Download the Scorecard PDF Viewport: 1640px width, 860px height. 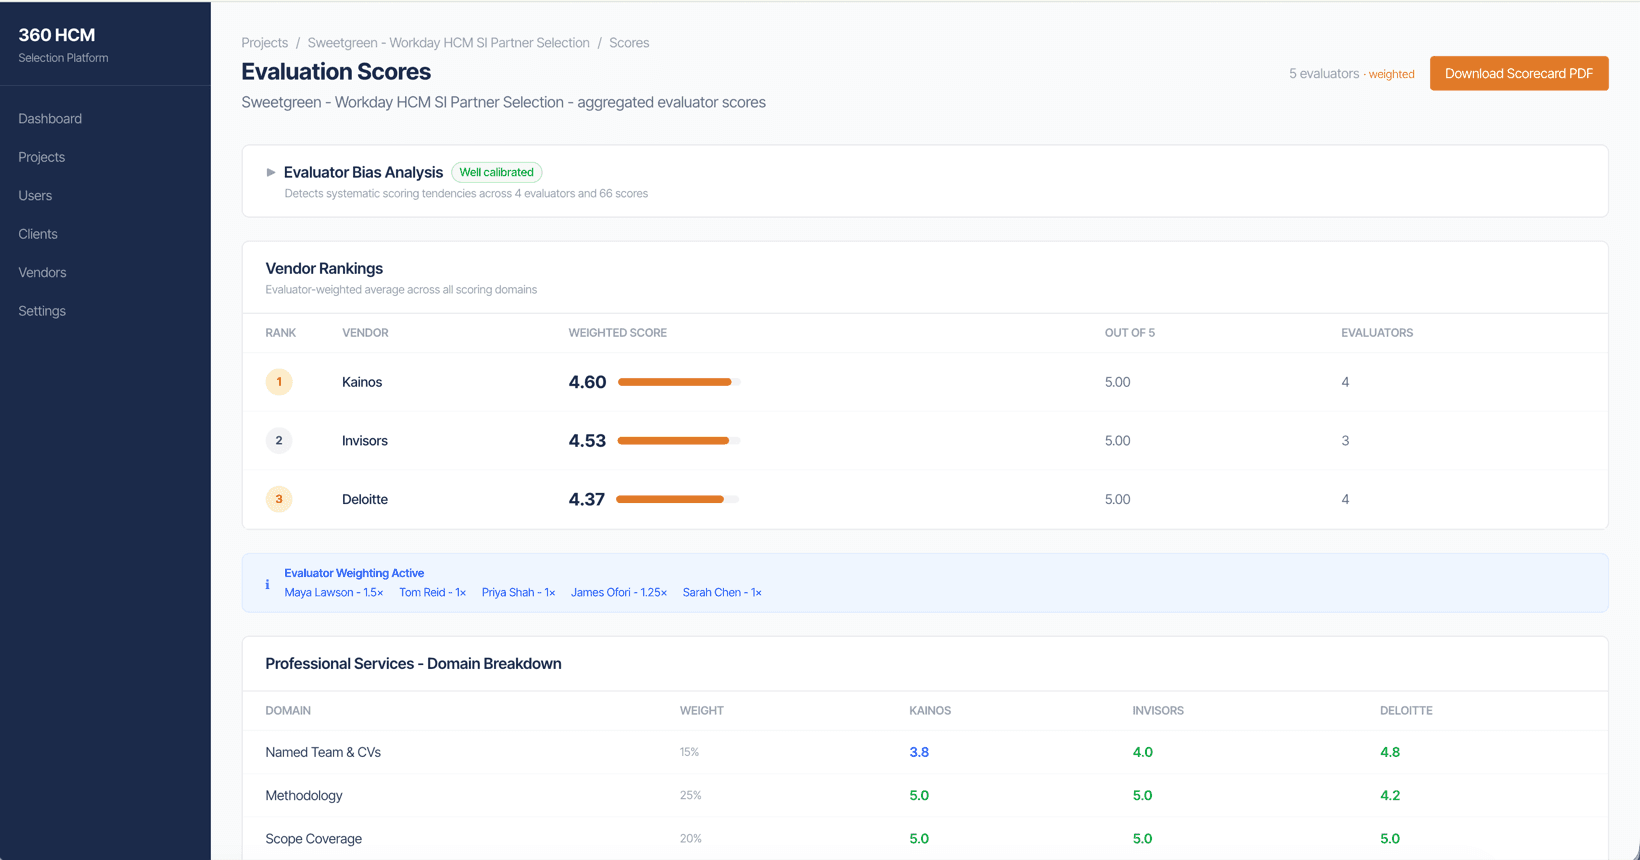click(1519, 73)
